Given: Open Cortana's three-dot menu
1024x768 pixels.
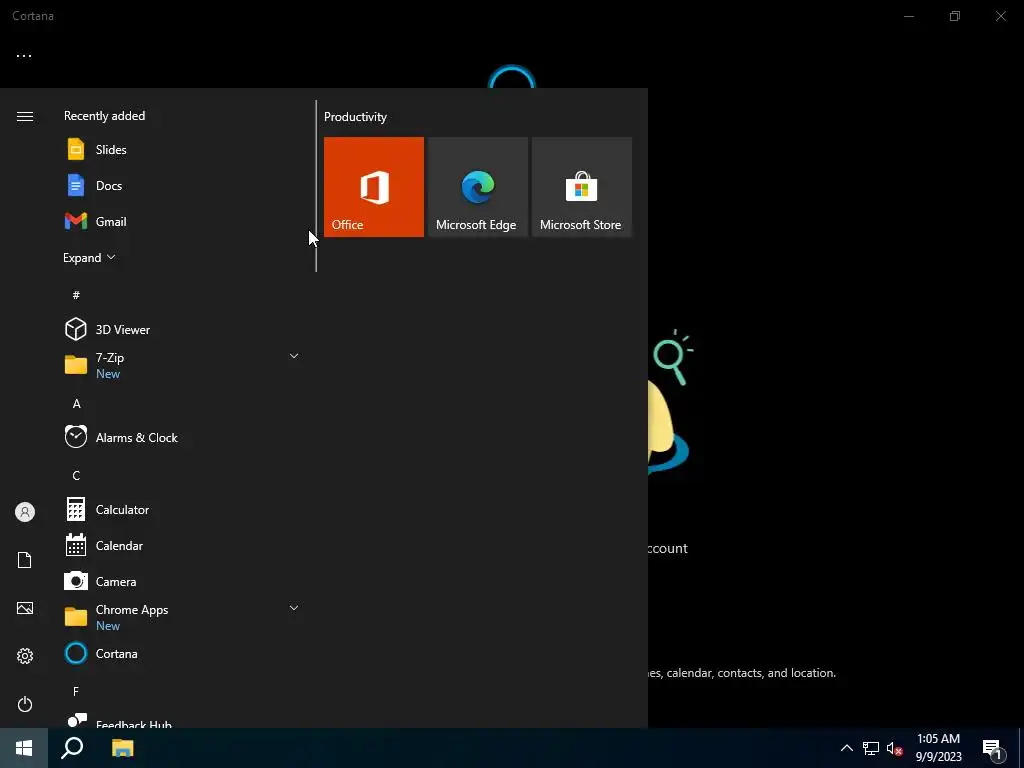Looking at the screenshot, I should tap(24, 56).
